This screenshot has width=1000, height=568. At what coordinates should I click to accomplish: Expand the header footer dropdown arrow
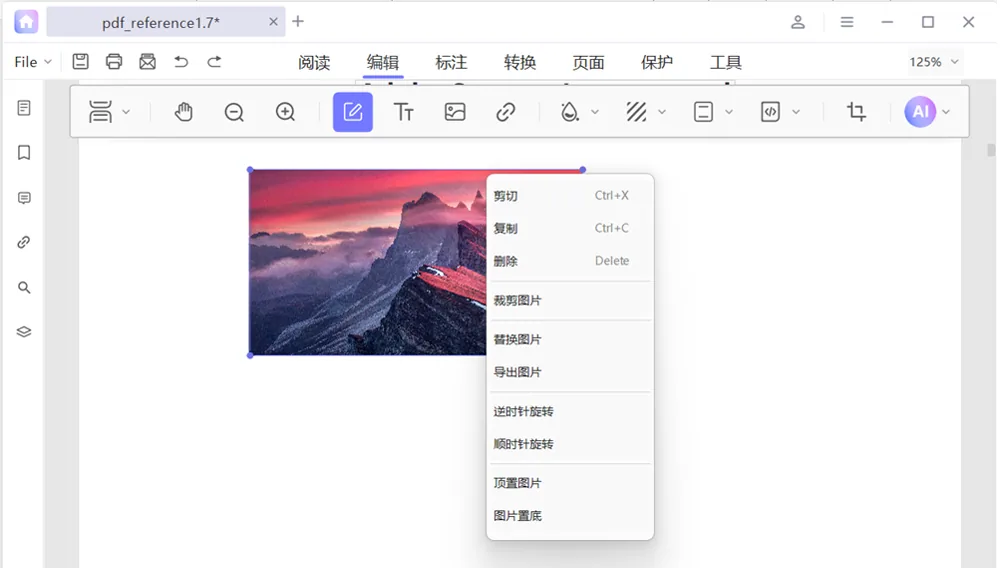[729, 112]
